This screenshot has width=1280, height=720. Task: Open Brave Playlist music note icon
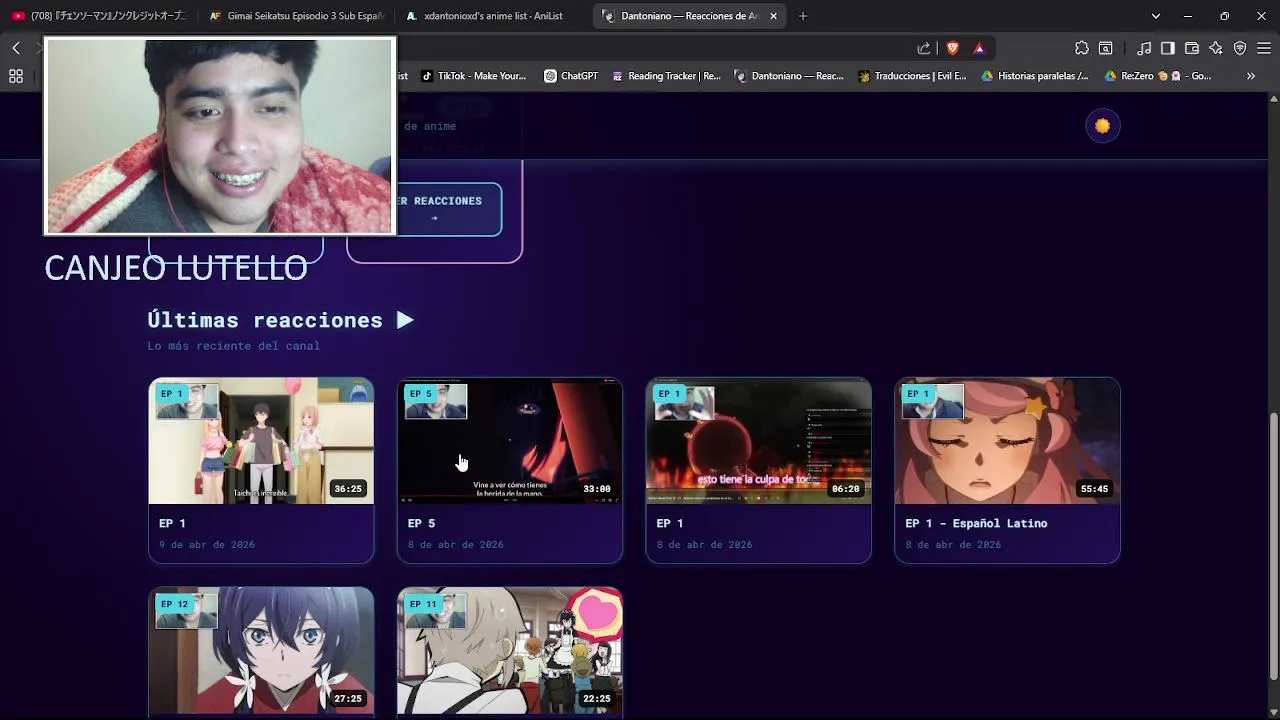pyautogui.click(x=1144, y=48)
